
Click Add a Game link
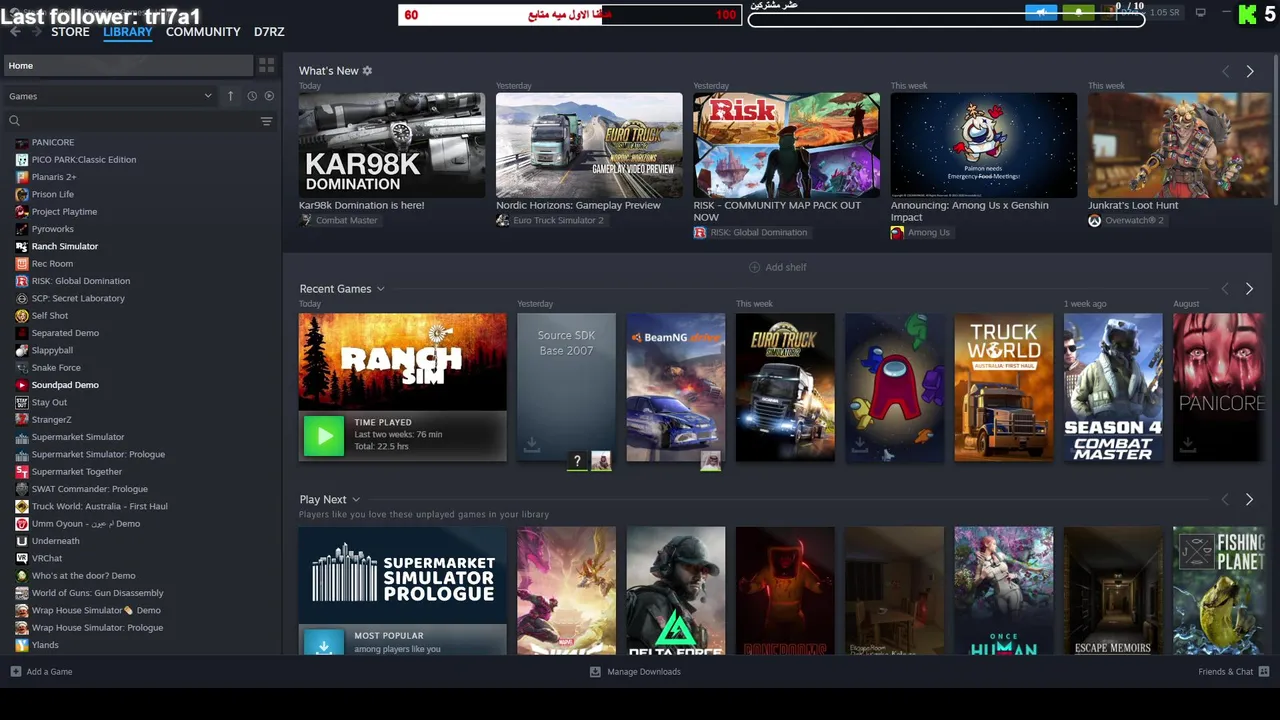[49, 672]
